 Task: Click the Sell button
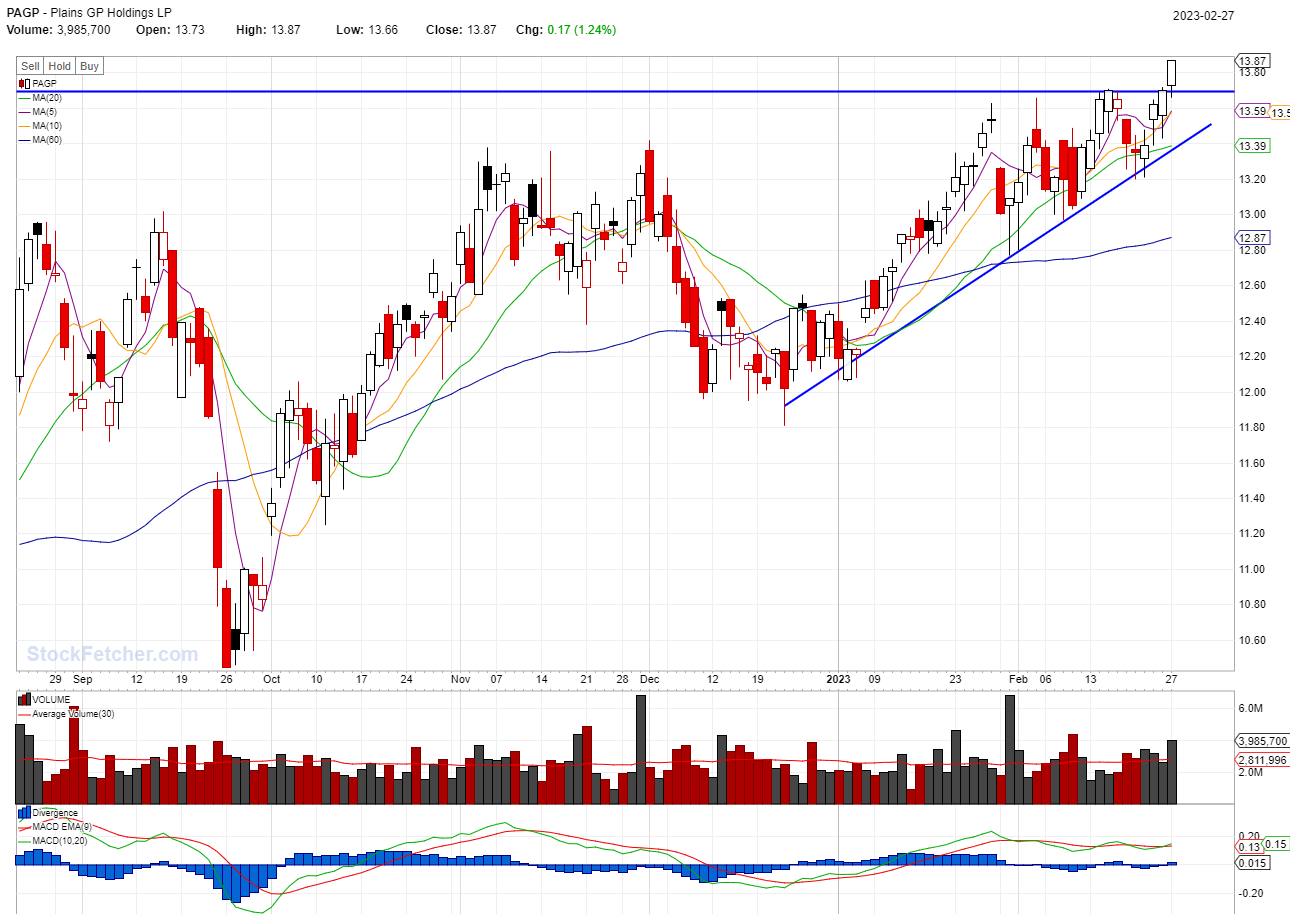[31, 66]
